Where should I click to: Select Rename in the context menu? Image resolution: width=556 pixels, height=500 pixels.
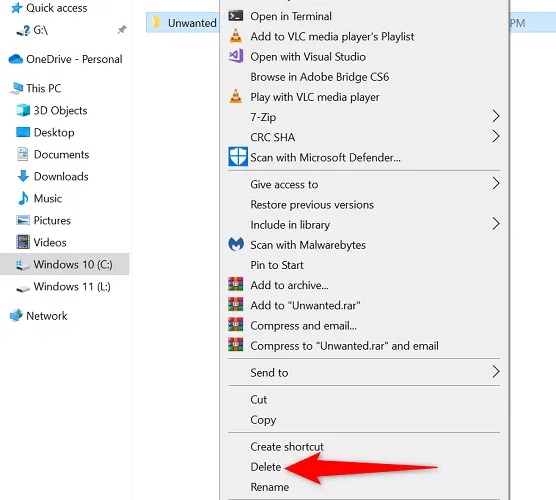point(269,487)
